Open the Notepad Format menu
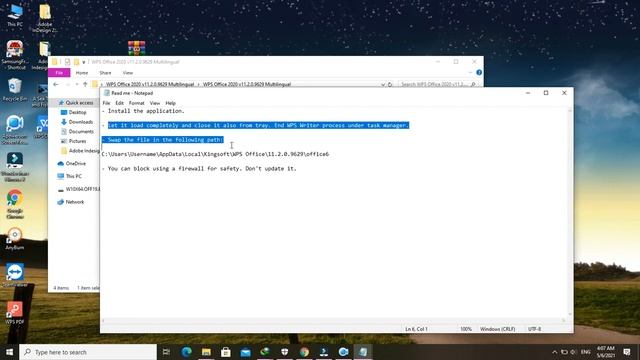This screenshot has height=360, width=640. click(x=137, y=103)
